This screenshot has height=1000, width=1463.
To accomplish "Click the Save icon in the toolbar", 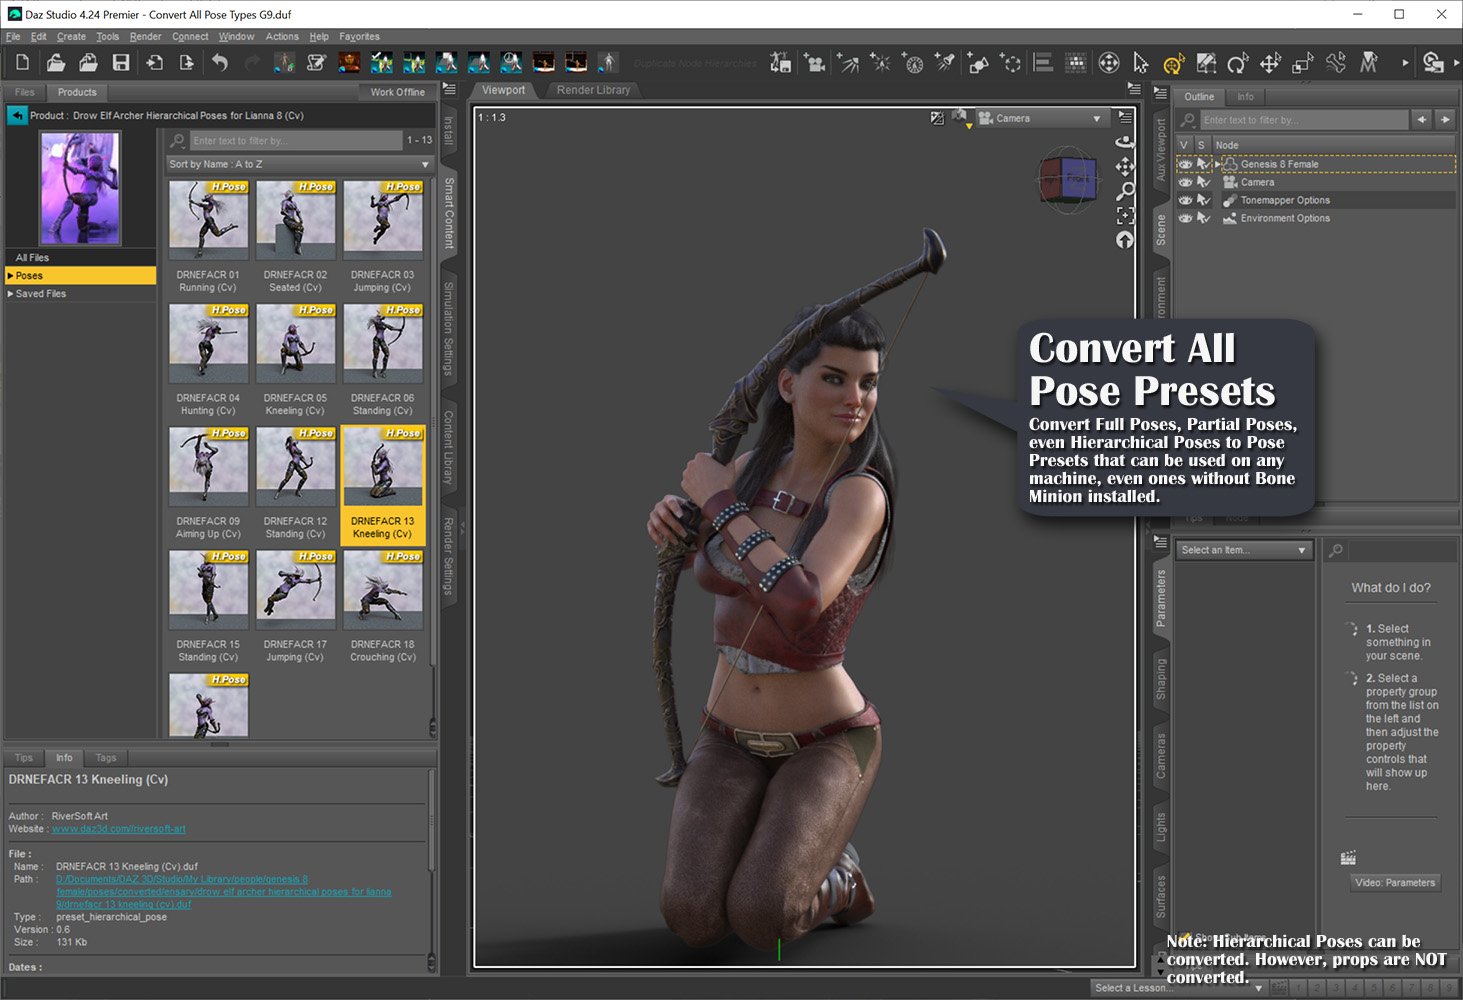I will tap(121, 61).
